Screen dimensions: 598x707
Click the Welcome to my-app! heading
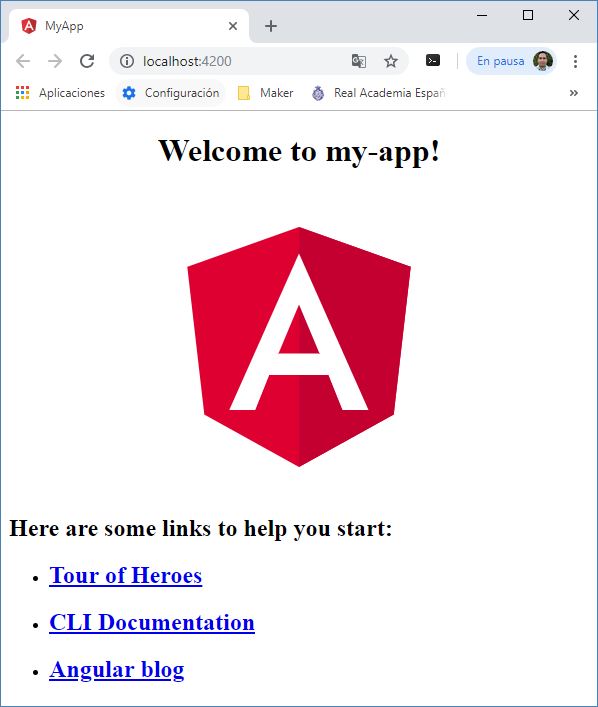299,151
